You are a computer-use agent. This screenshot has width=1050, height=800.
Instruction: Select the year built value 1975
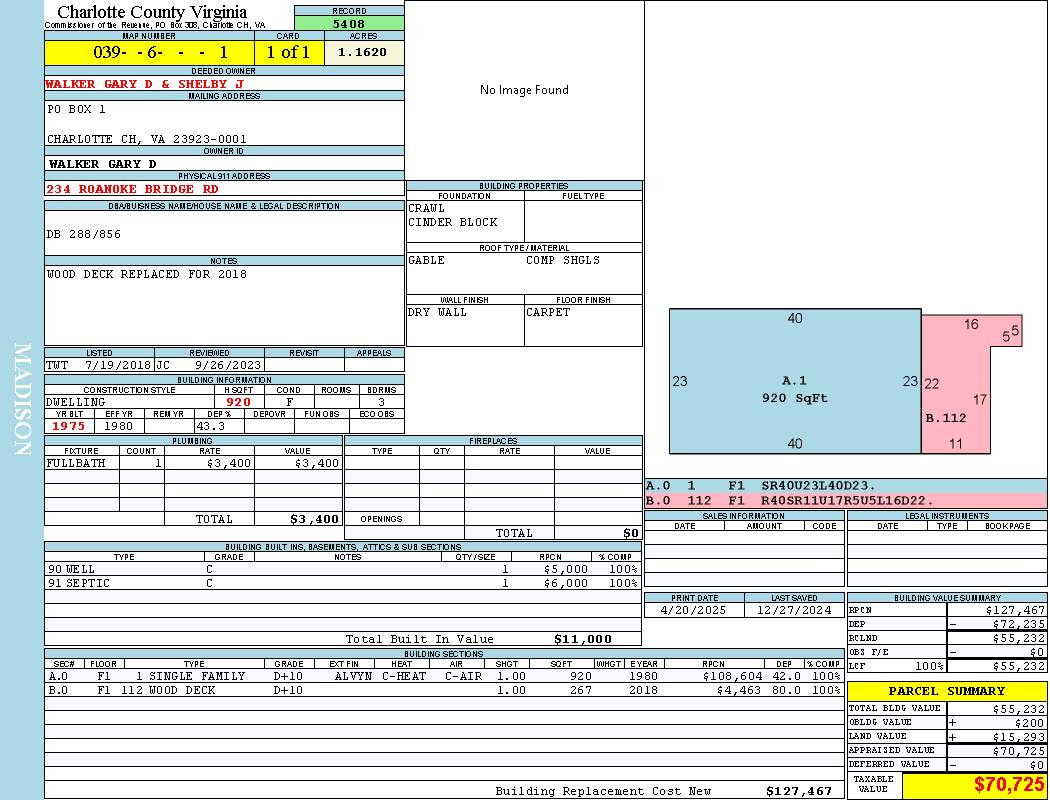pyautogui.click(x=69, y=426)
